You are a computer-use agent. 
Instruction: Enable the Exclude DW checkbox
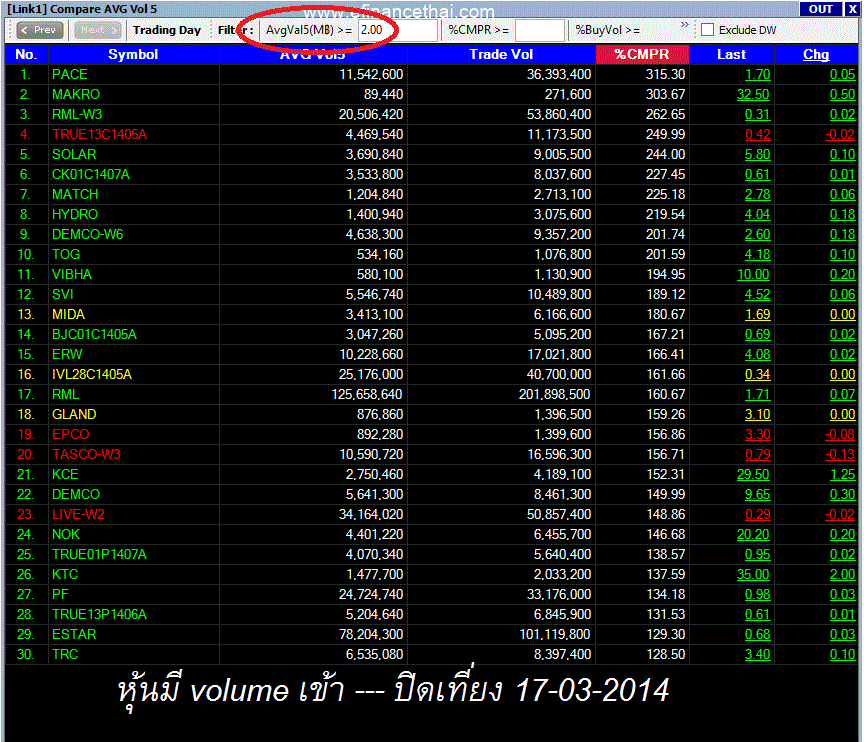[x=708, y=30]
